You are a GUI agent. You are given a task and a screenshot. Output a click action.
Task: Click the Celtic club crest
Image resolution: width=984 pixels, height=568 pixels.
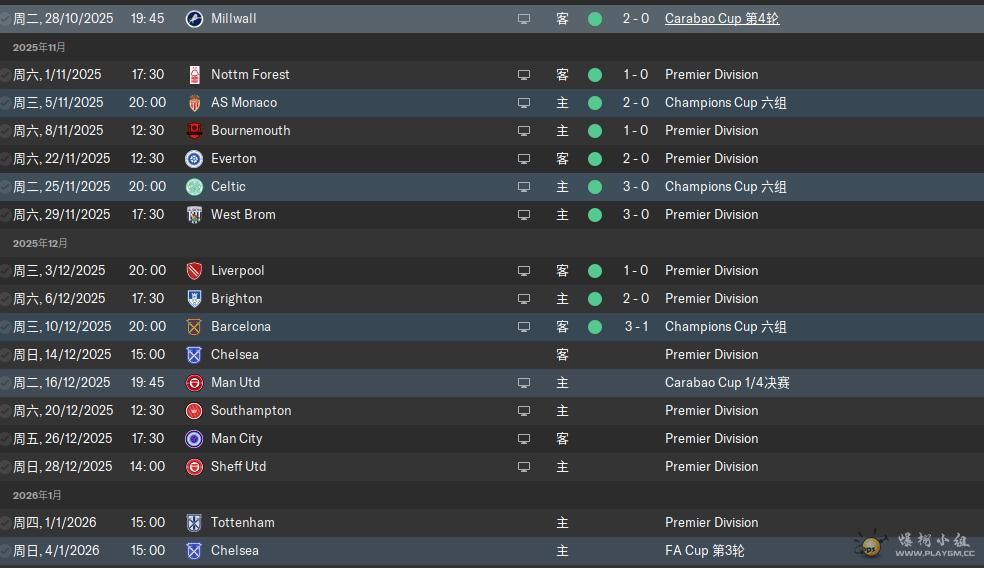point(194,187)
